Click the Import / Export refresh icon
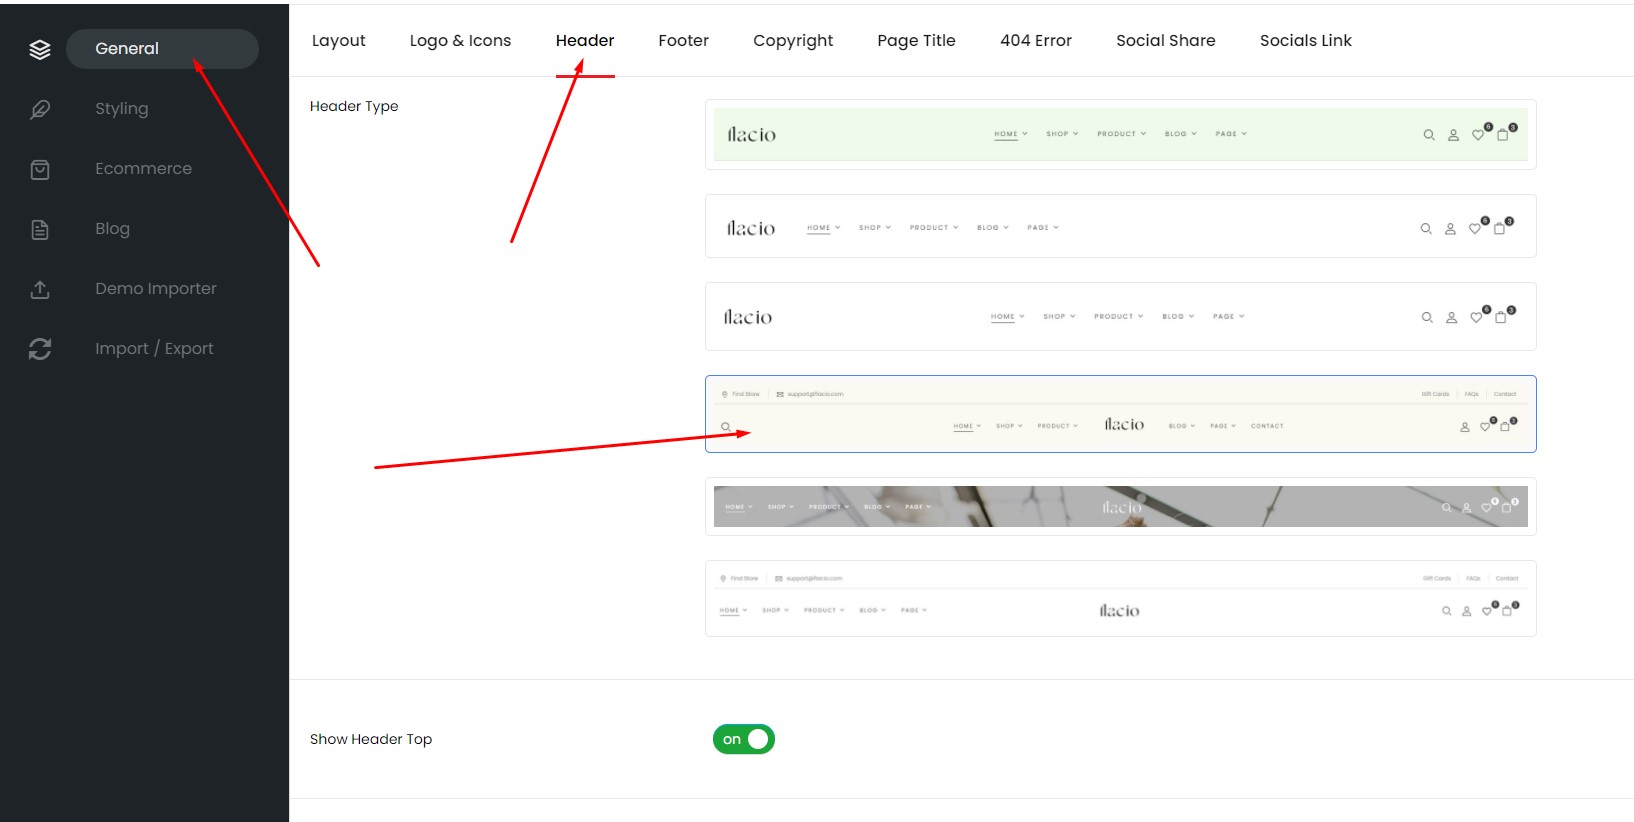The height and width of the screenshot is (822, 1634). [40, 349]
